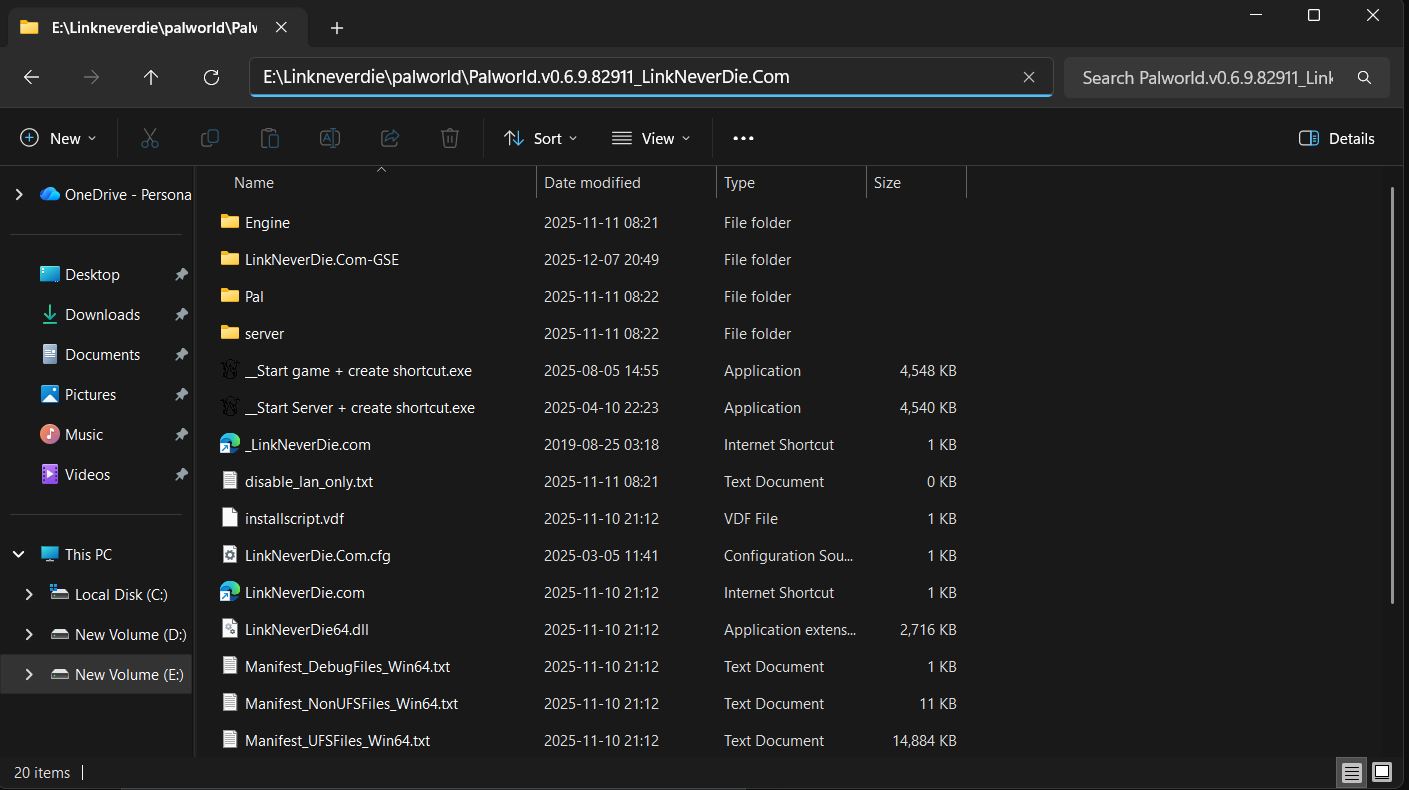Switch to large thumbnails view layout
1409x790 pixels.
[1382, 772]
